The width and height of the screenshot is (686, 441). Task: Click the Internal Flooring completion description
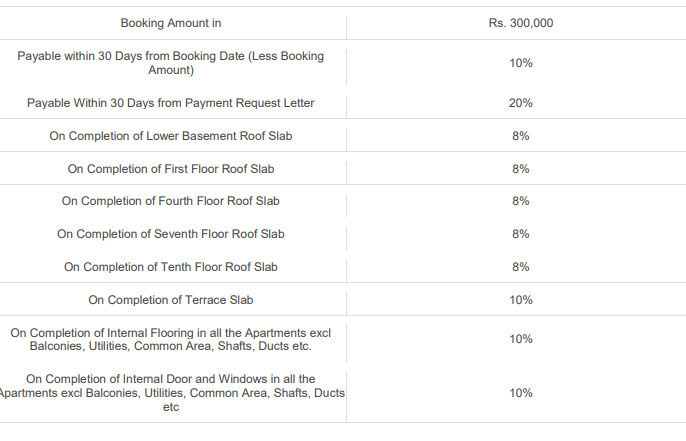point(171,339)
